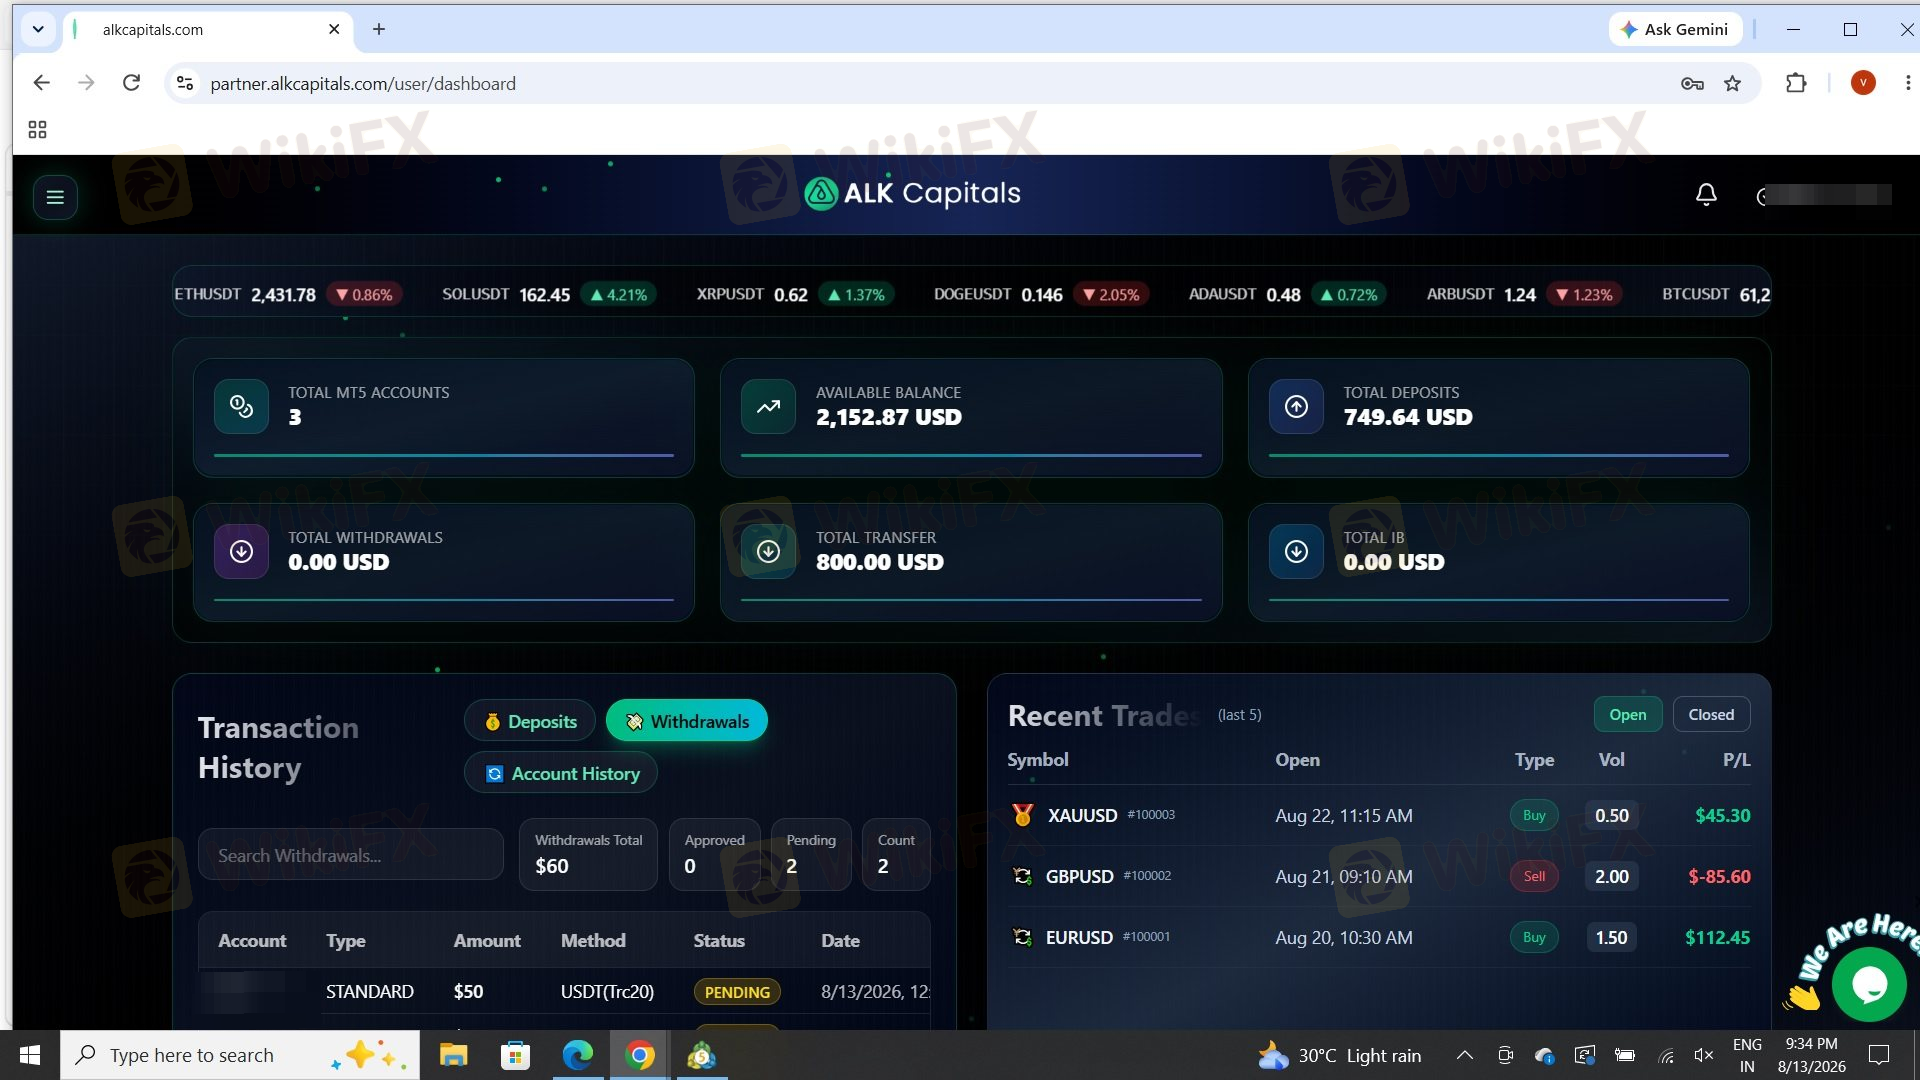Click the Total Withdrawals download icon

coord(241,551)
